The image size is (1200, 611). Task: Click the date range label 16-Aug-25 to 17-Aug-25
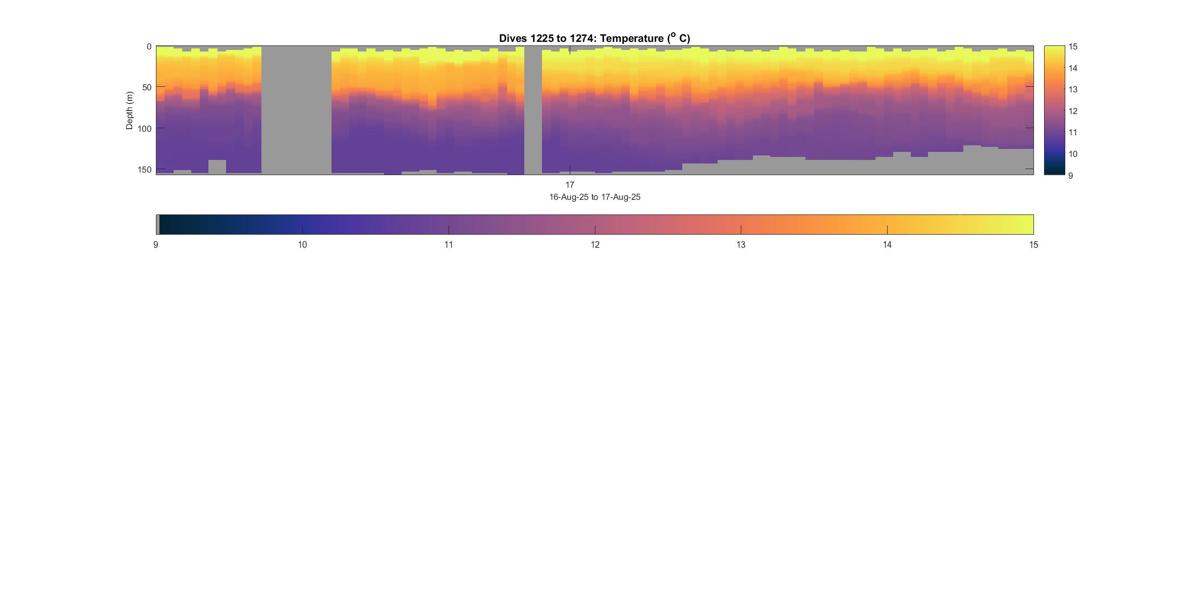595,197
